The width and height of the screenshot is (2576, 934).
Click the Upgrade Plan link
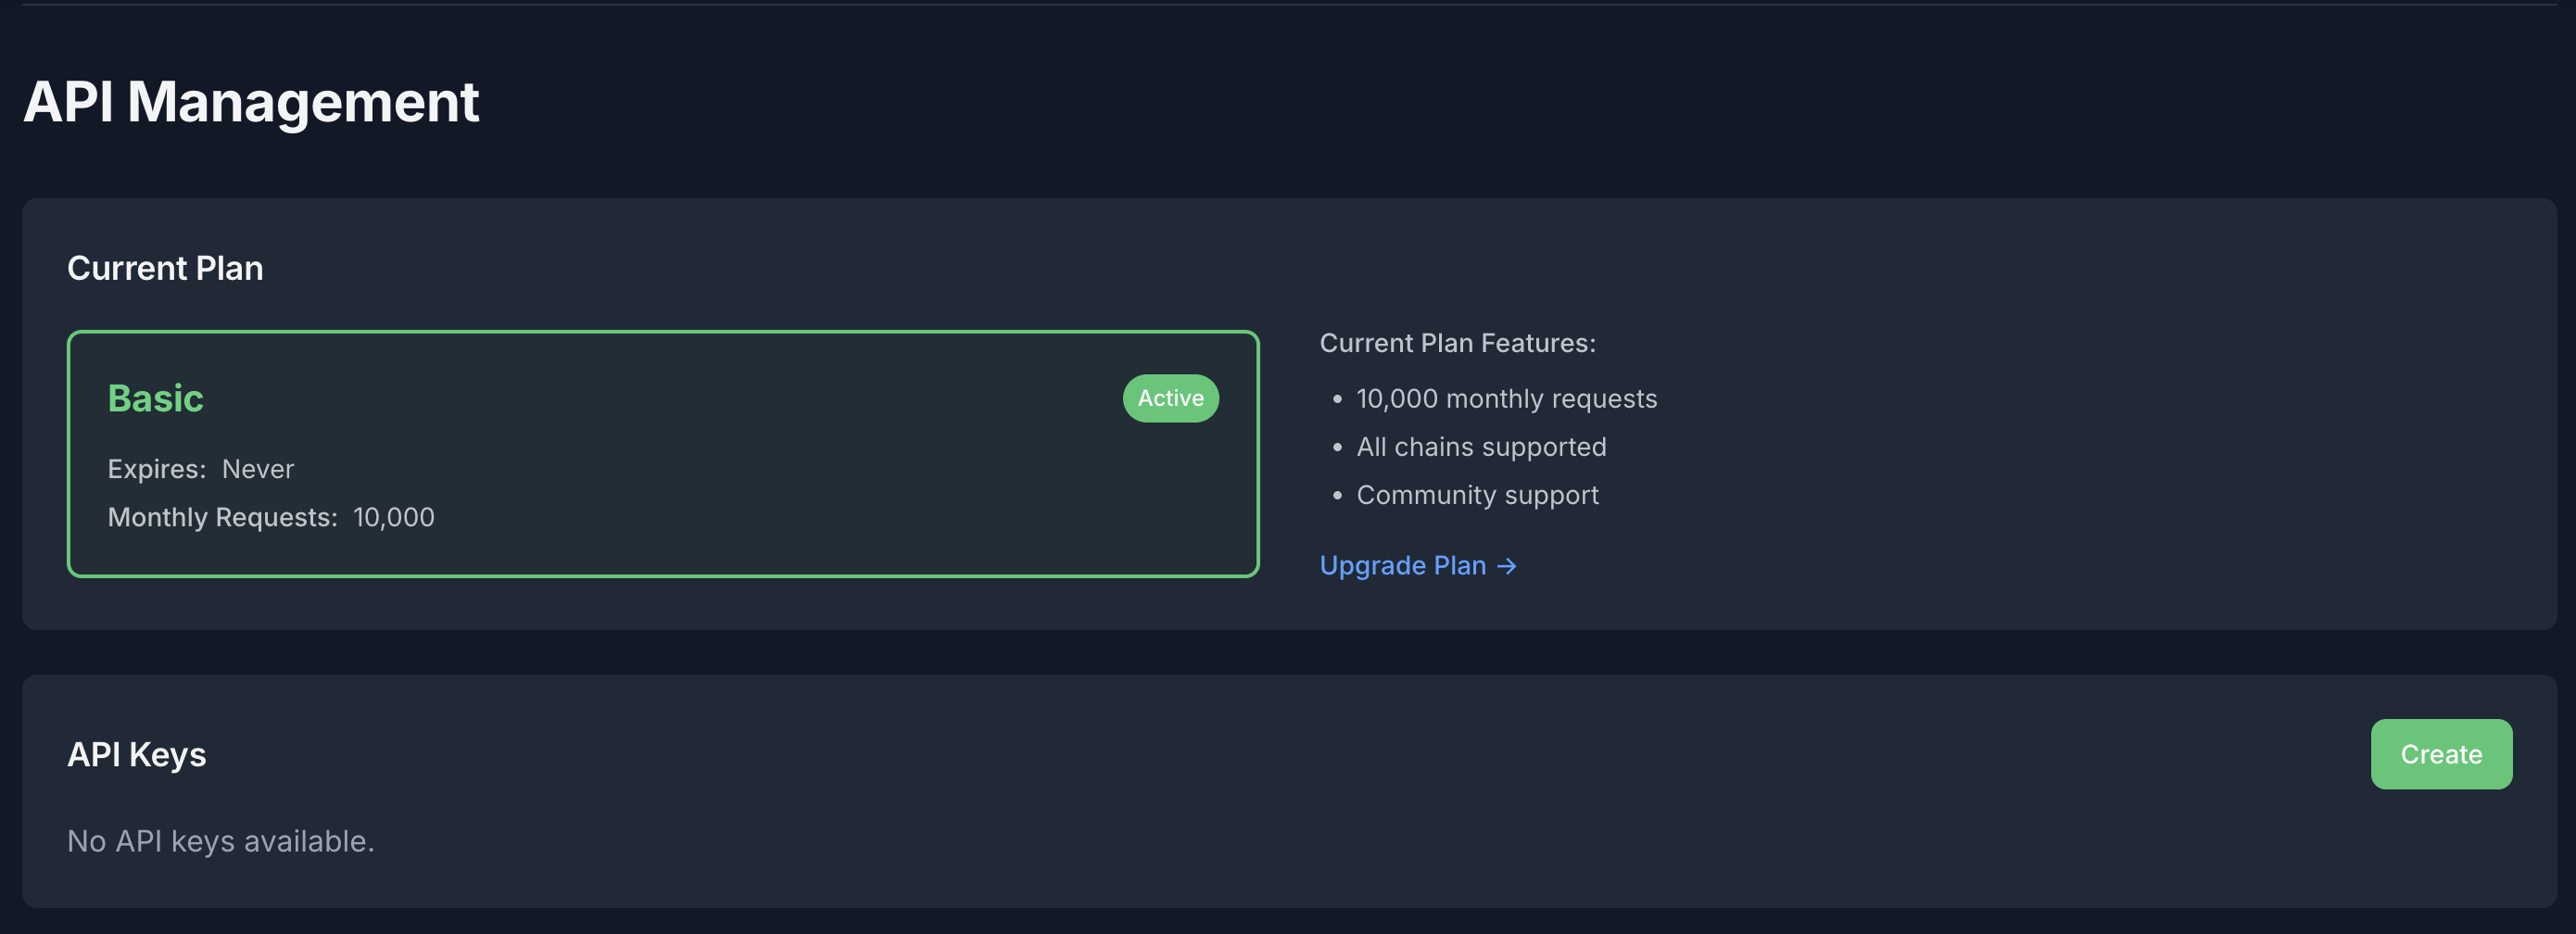pyautogui.click(x=1402, y=566)
